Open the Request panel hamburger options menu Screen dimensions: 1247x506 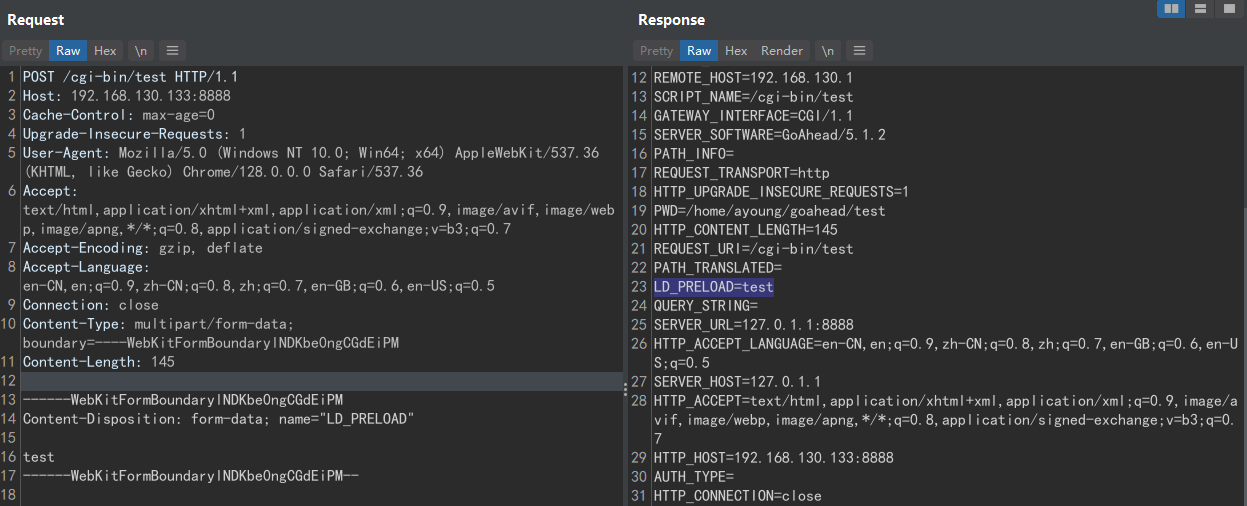[x=172, y=50]
